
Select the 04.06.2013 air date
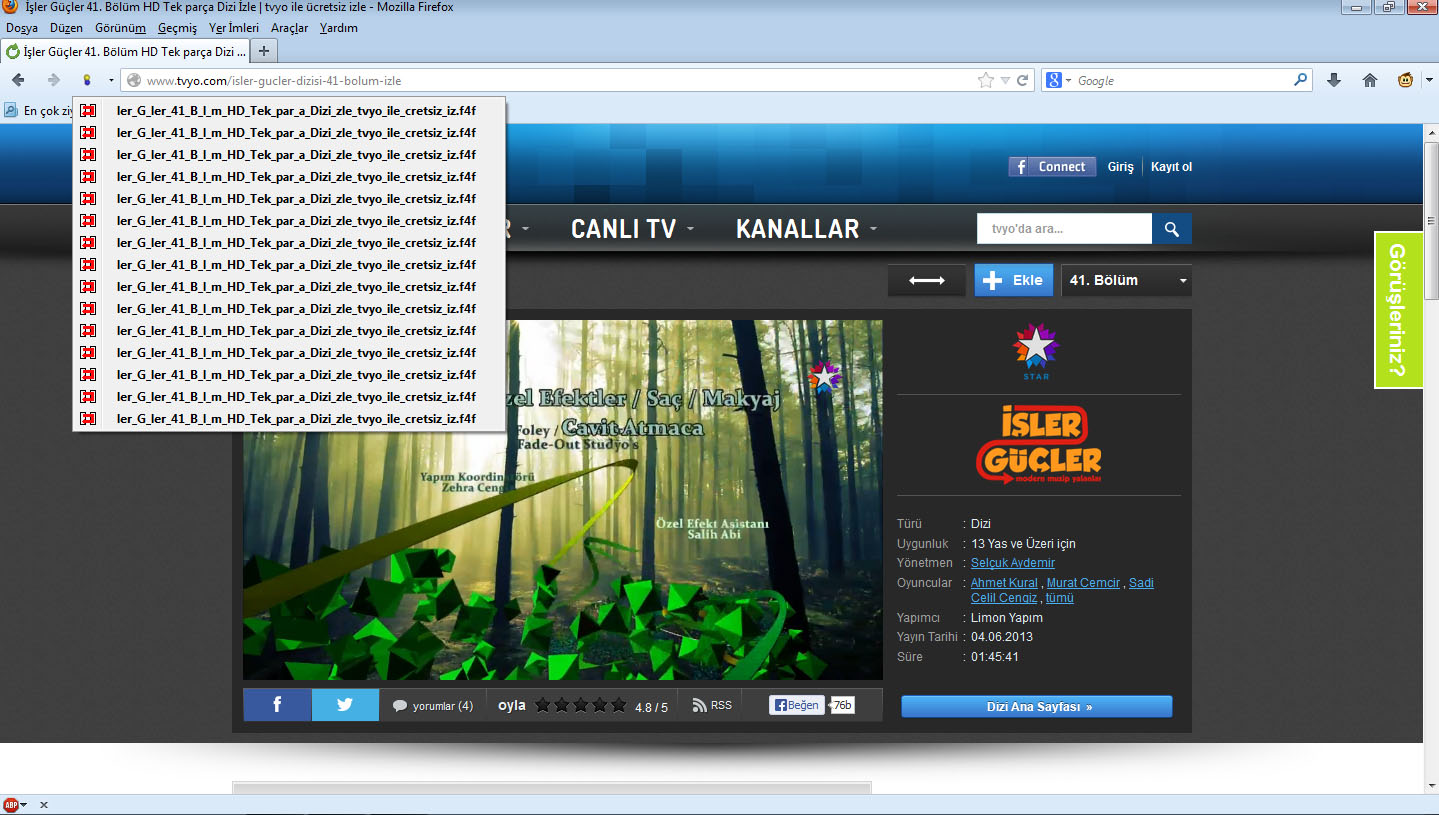(1002, 637)
